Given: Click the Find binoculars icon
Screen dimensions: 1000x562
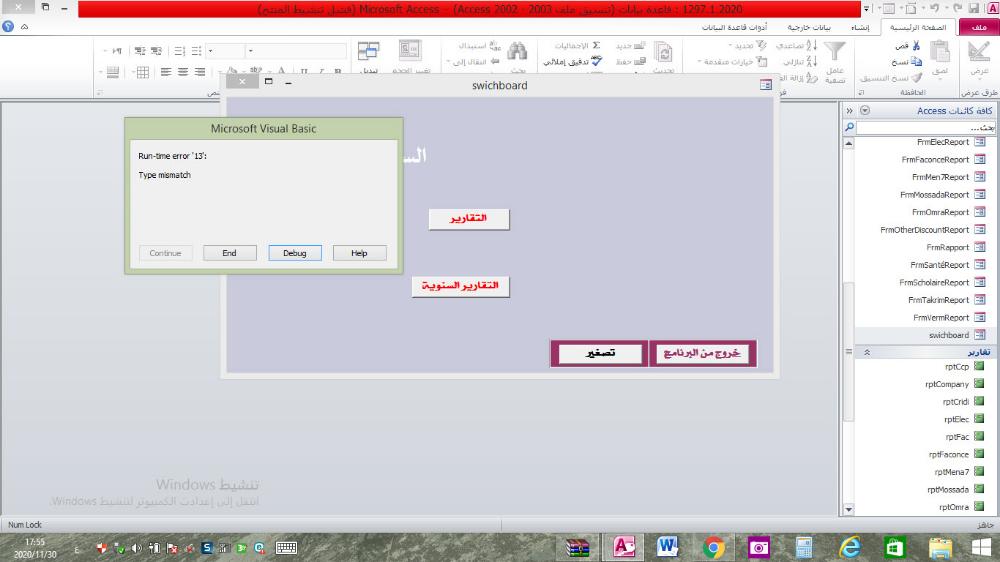Looking at the screenshot, I should coord(517,53).
